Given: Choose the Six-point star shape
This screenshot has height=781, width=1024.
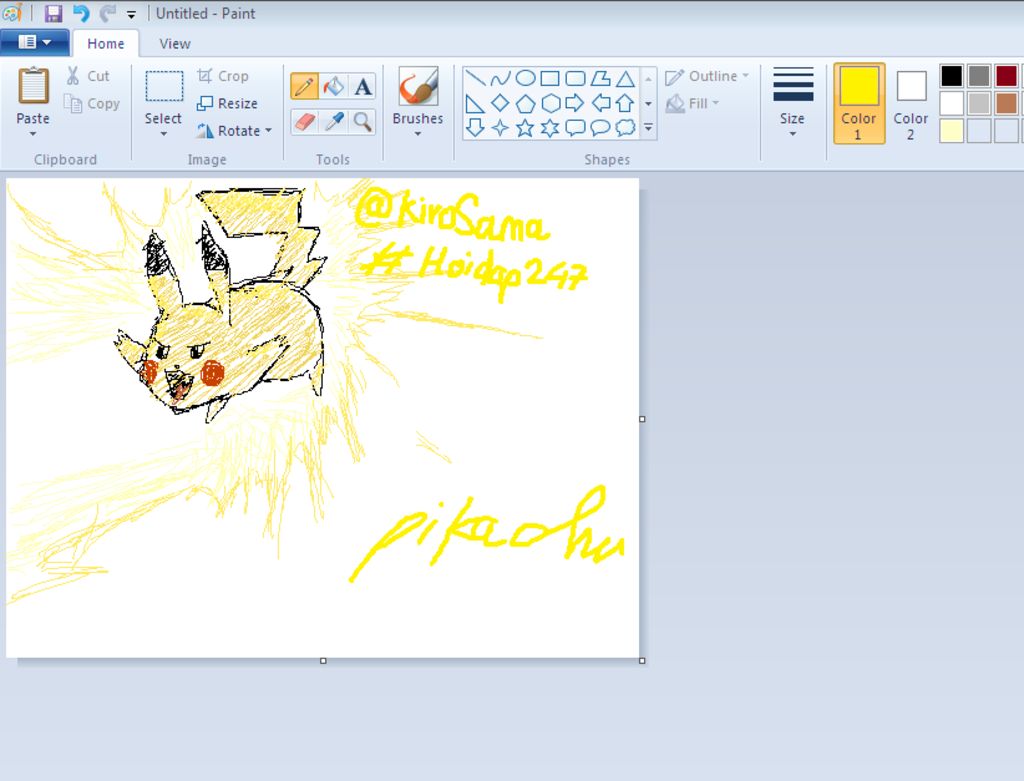Looking at the screenshot, I should pyautogui.click(x=550, y=127).
